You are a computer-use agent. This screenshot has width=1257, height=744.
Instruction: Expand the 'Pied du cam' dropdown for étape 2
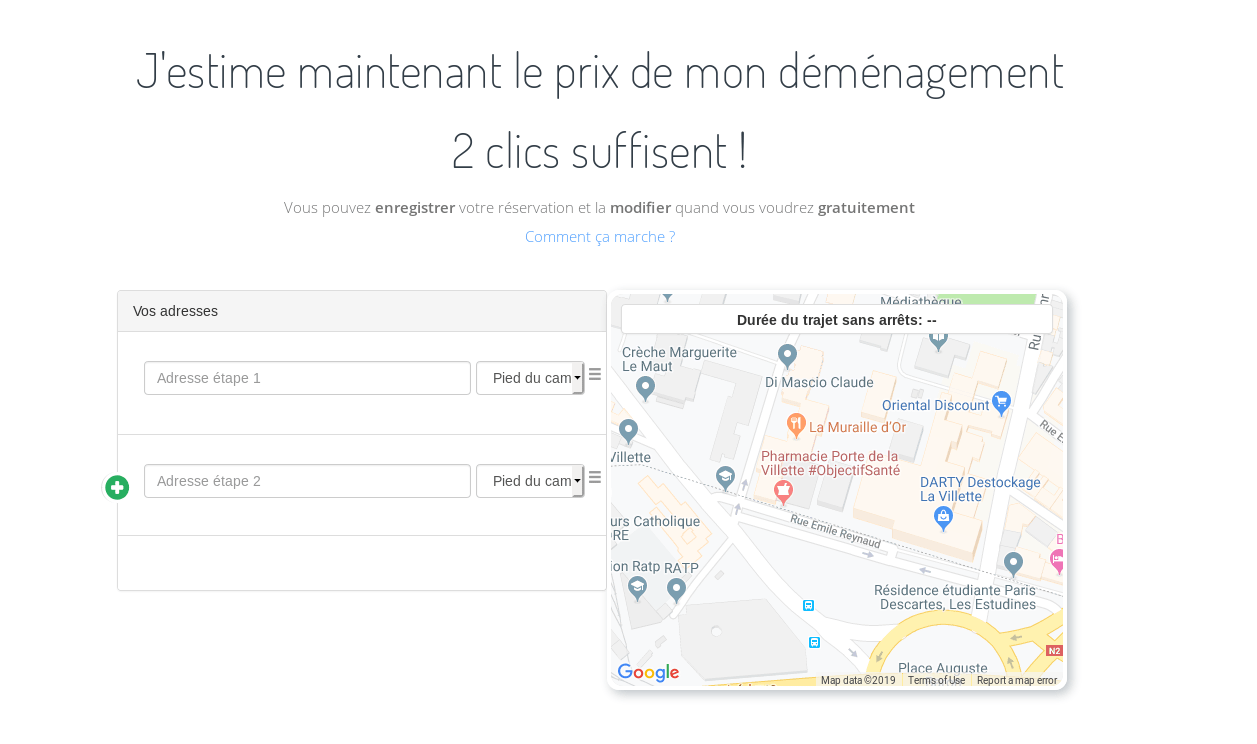coord(530,481)
